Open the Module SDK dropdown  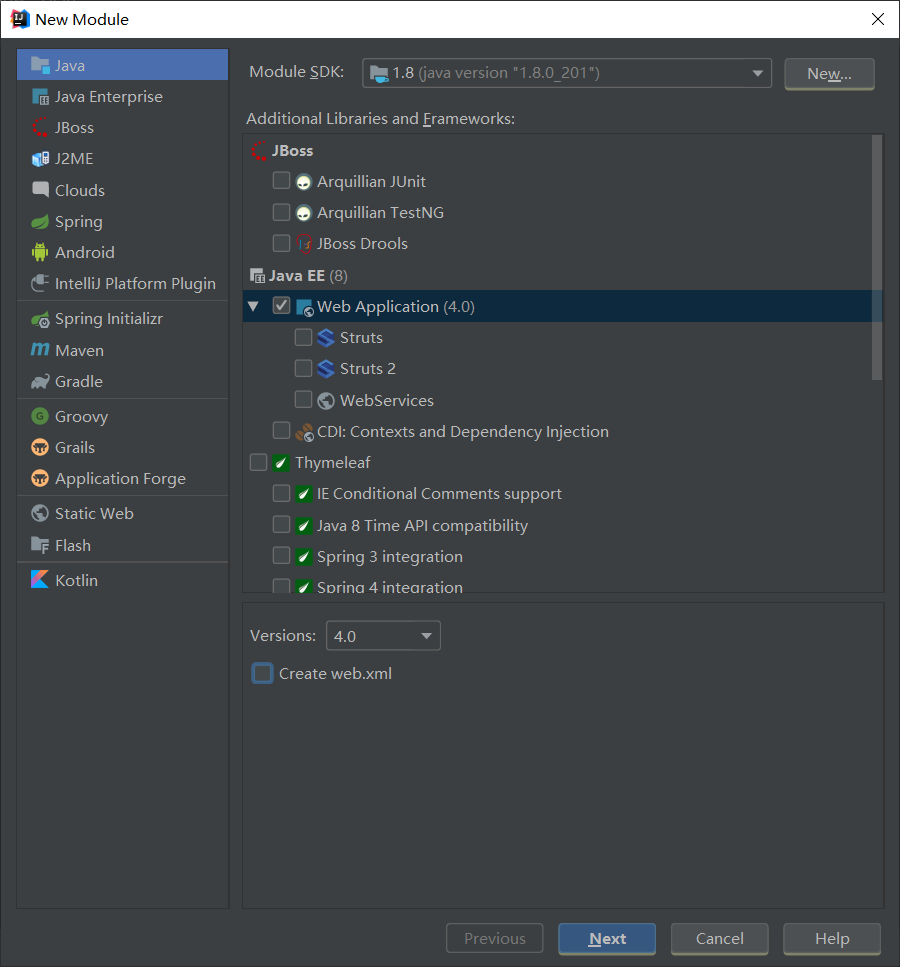click(x=567, y=73)
